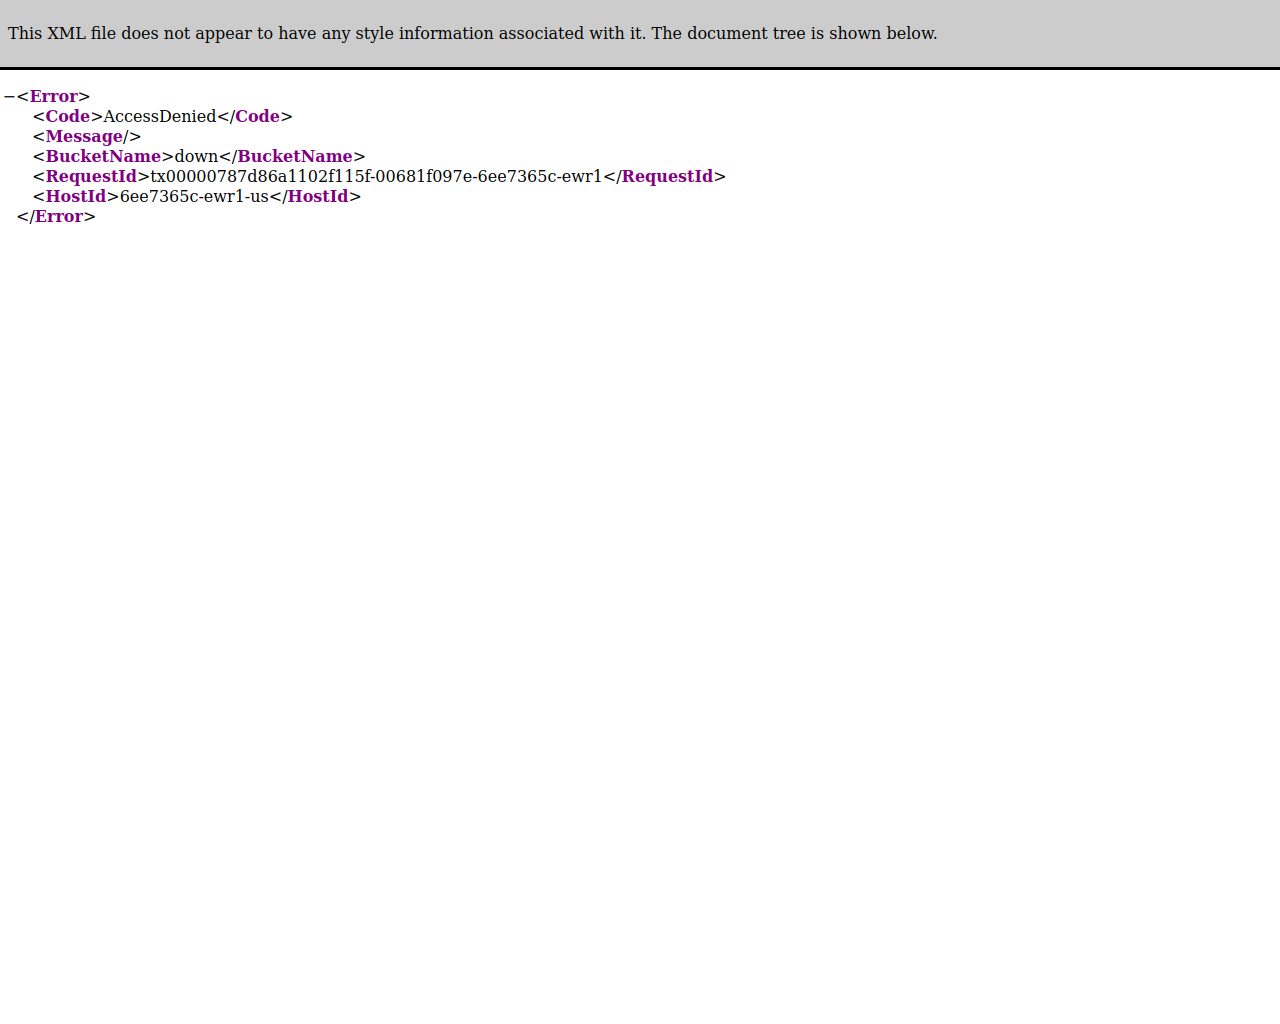Screen dimensions: 1280x1024
Task: Click the closing RequestId tag
Action: pyautogui.click(x=665, y=177)
